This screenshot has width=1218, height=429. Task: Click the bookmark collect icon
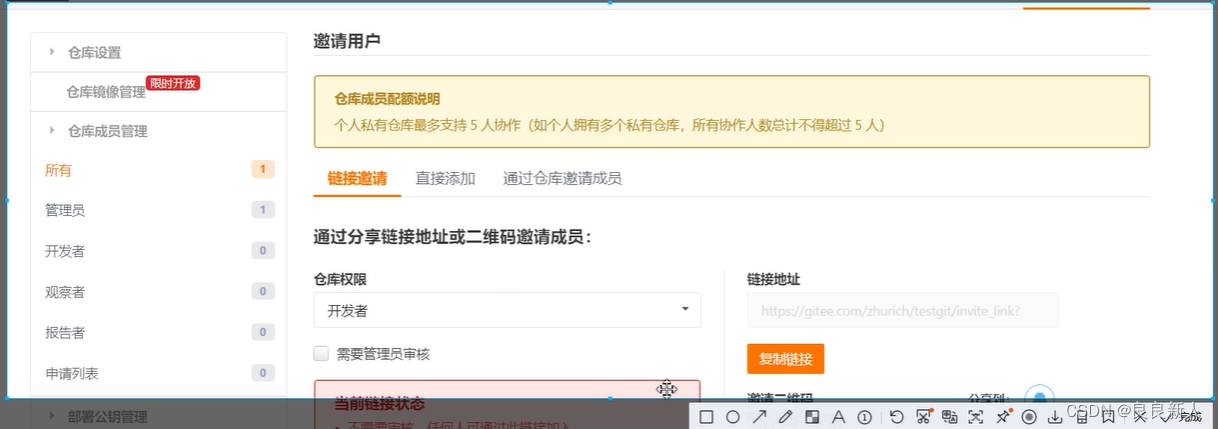[1108, 417]
